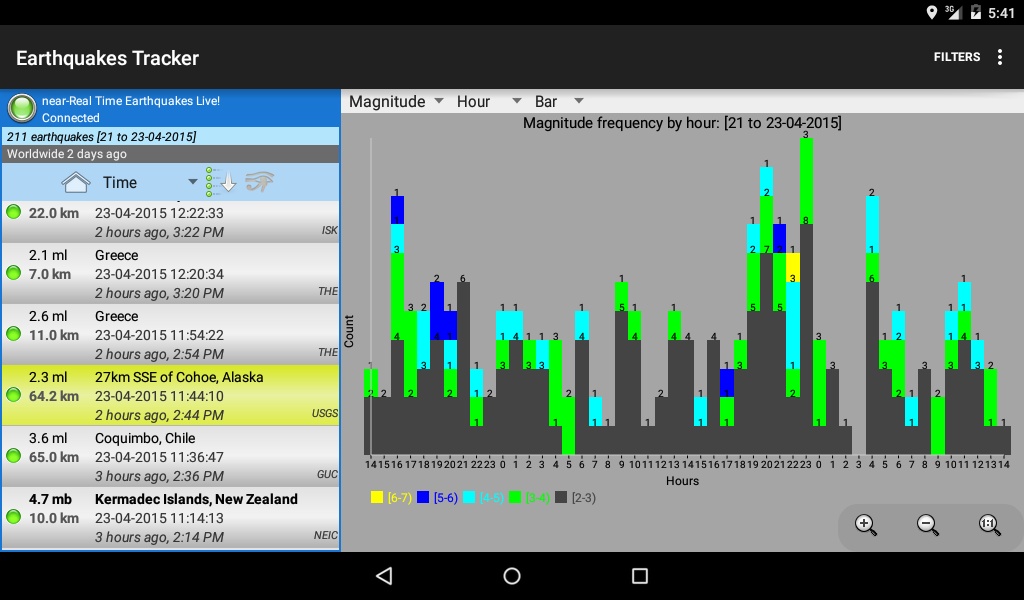Viewport: 1024px width, 600px height.
Task: Tap the yellow [6-7) legend swatch
Action: (x=377, y=497)
